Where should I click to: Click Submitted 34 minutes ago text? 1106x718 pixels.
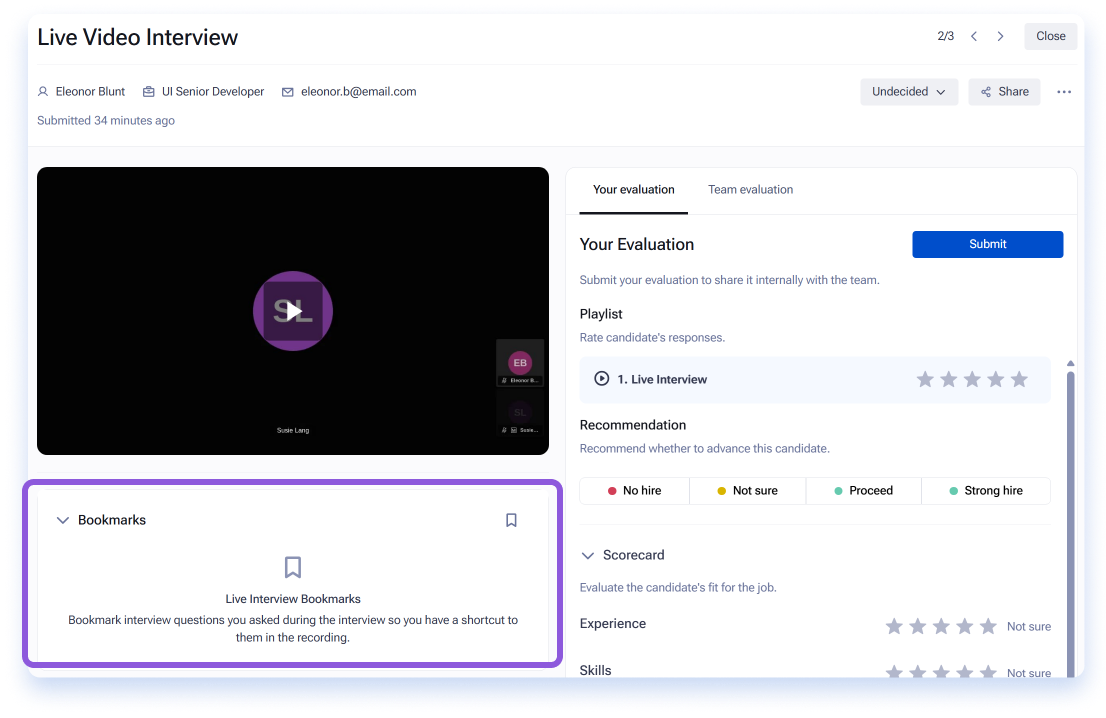click(106, 121)
